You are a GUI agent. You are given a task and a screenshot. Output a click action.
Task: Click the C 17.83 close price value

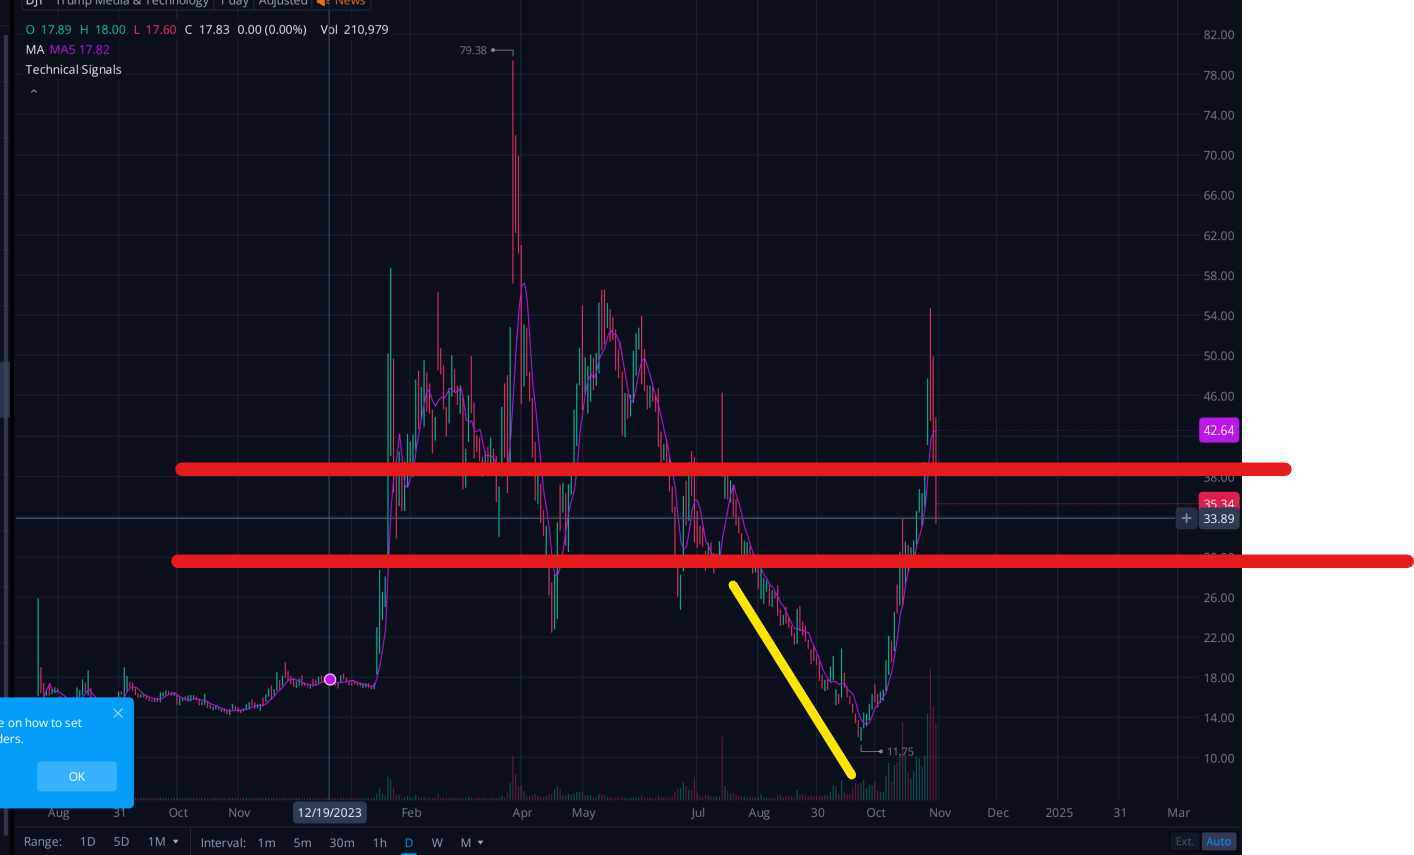click(x=207, y=30)
